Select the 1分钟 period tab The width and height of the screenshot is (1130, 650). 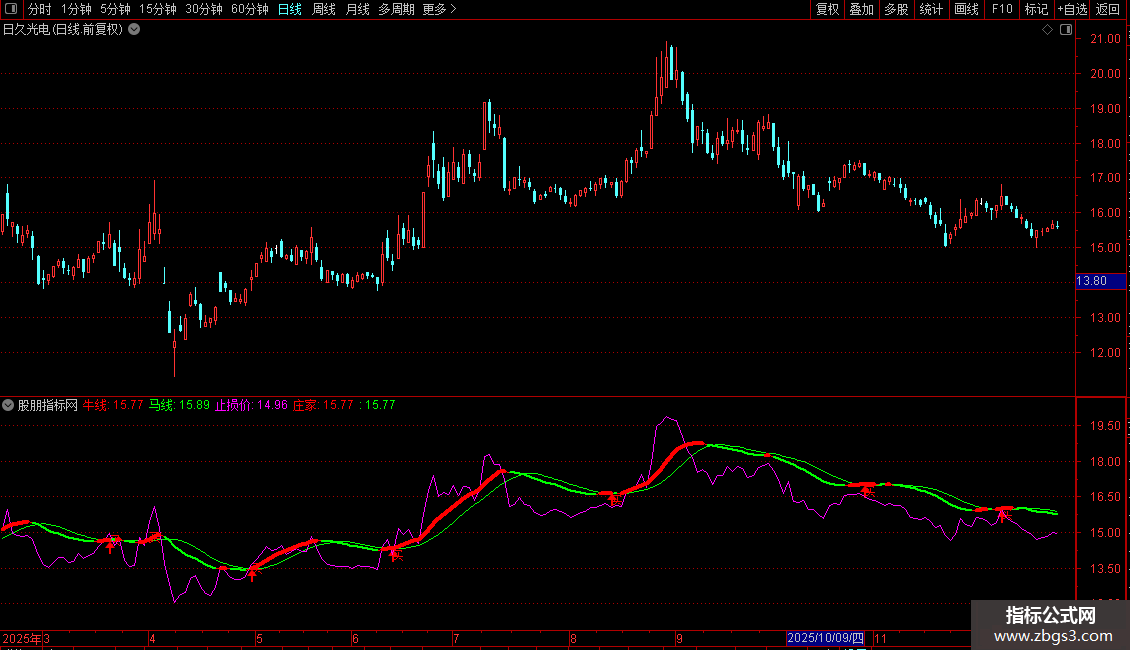[x=76, y=9]
